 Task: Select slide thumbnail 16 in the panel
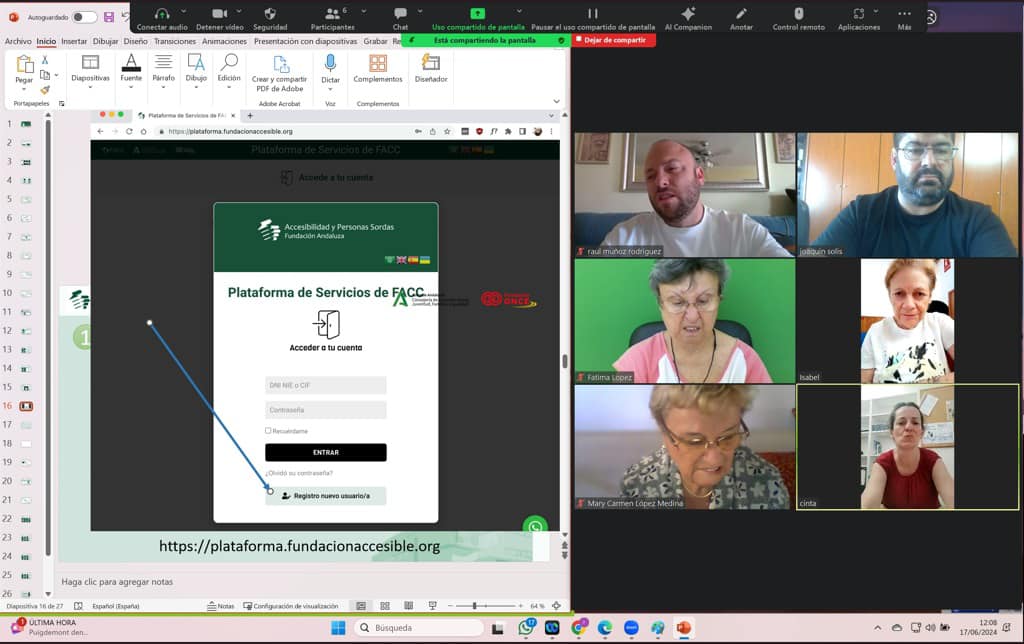(26, 406)
